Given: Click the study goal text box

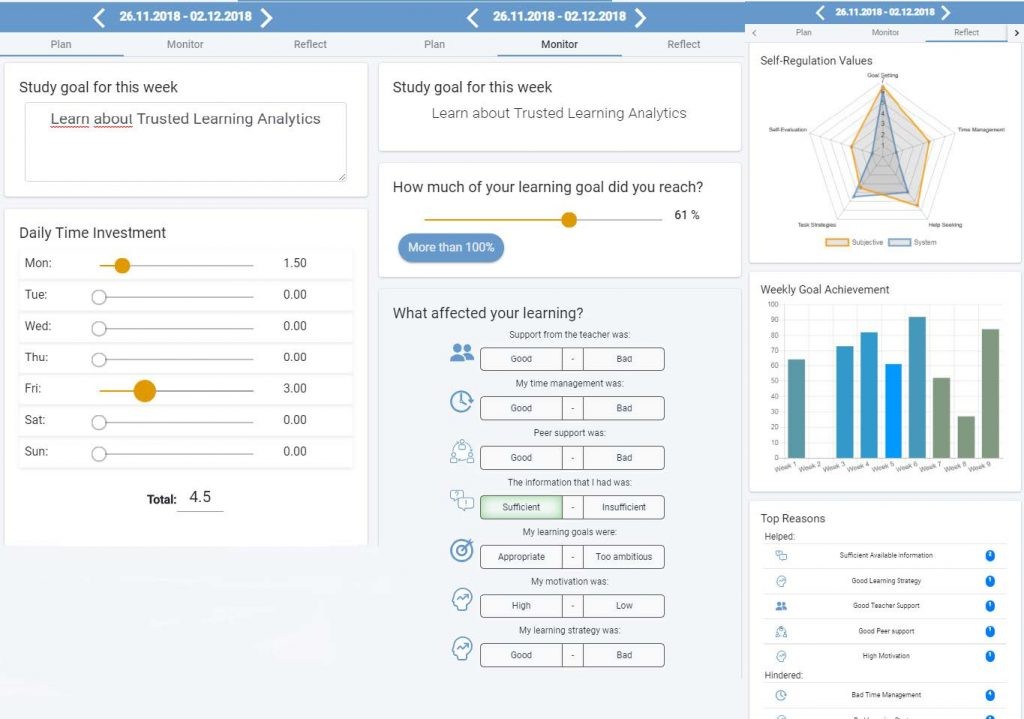Looking at the screenshot, I should point(185,141).
